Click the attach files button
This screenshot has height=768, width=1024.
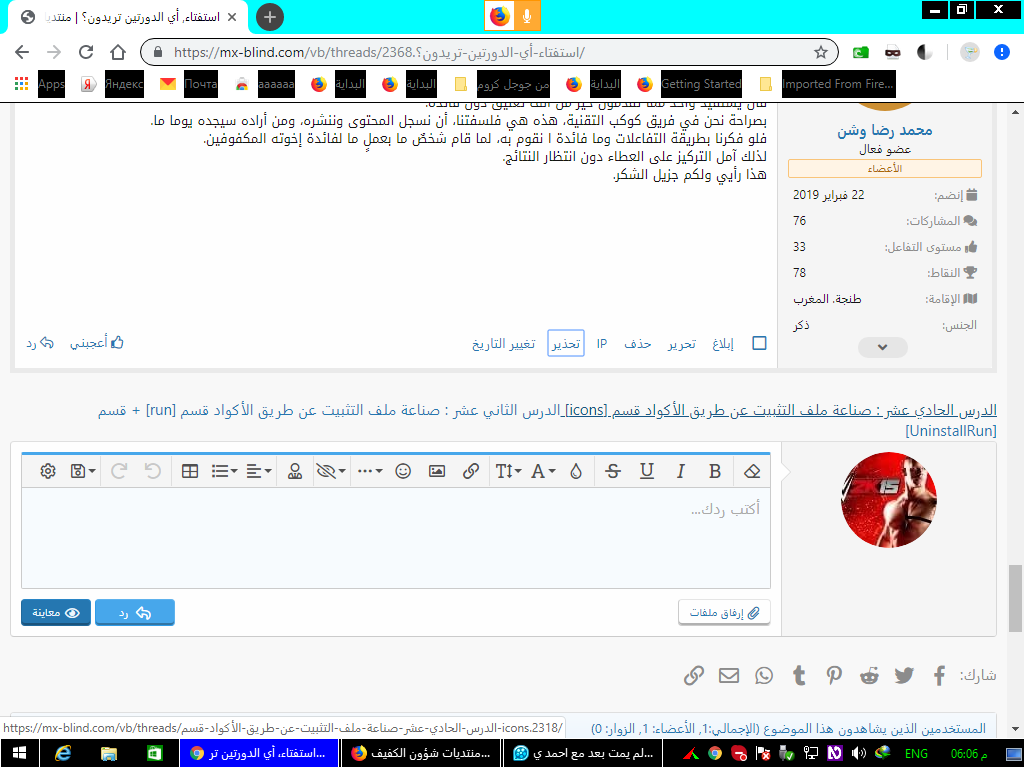point(724,612)
